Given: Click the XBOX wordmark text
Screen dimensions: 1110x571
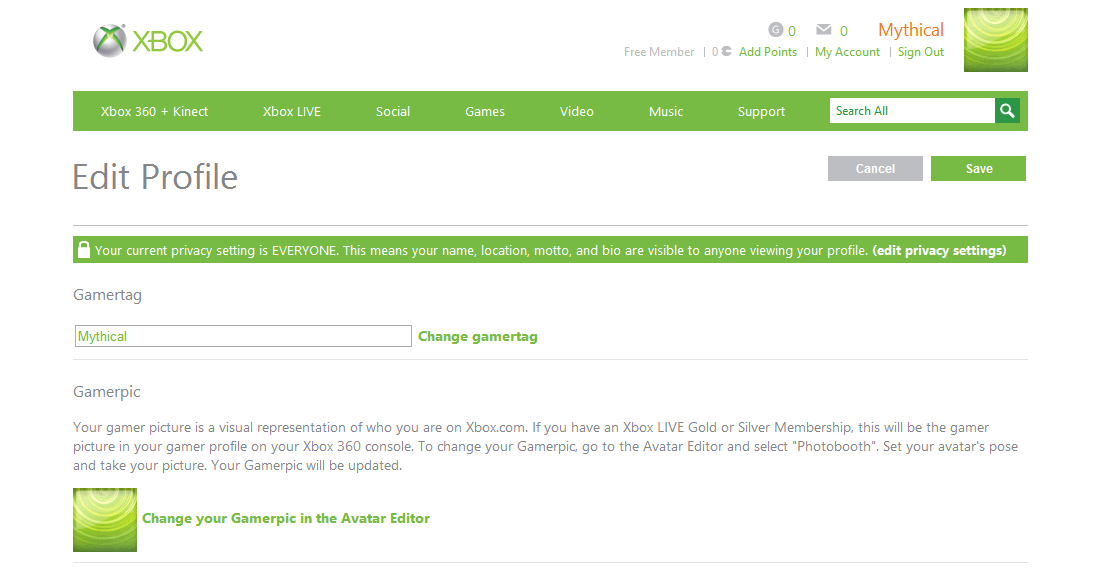Looking at the screenshot, I should [168, 41].
